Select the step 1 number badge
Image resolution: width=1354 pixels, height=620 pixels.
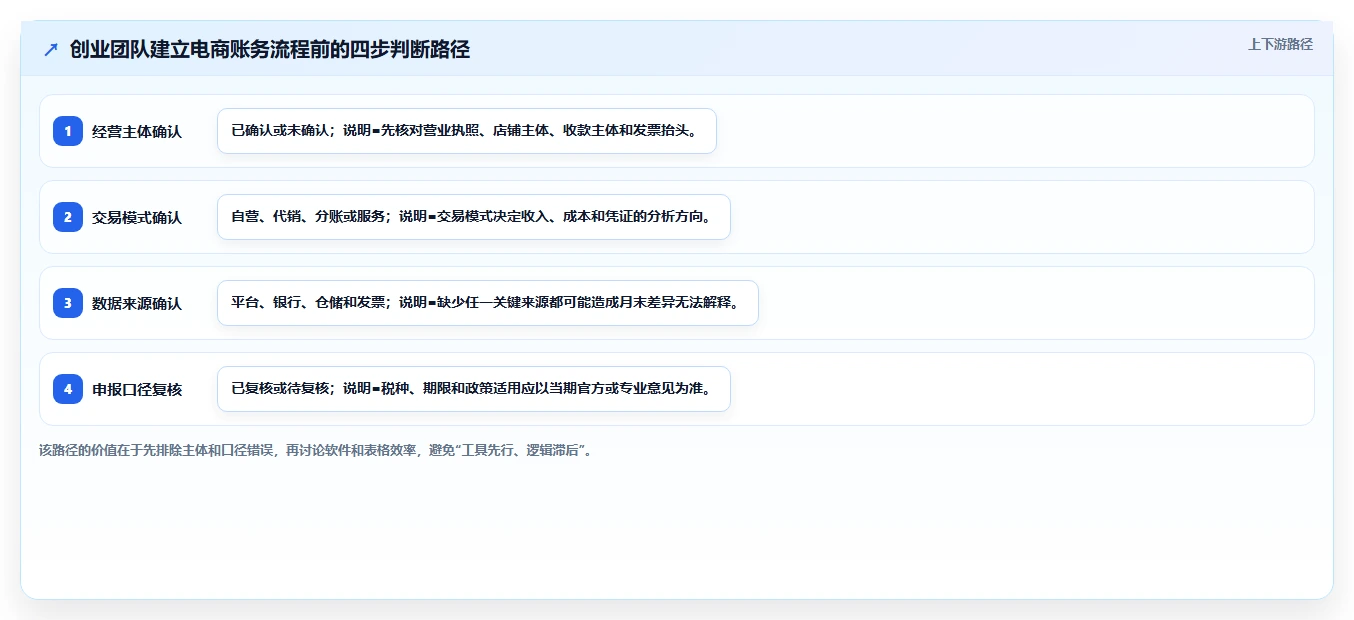point(68,131)
